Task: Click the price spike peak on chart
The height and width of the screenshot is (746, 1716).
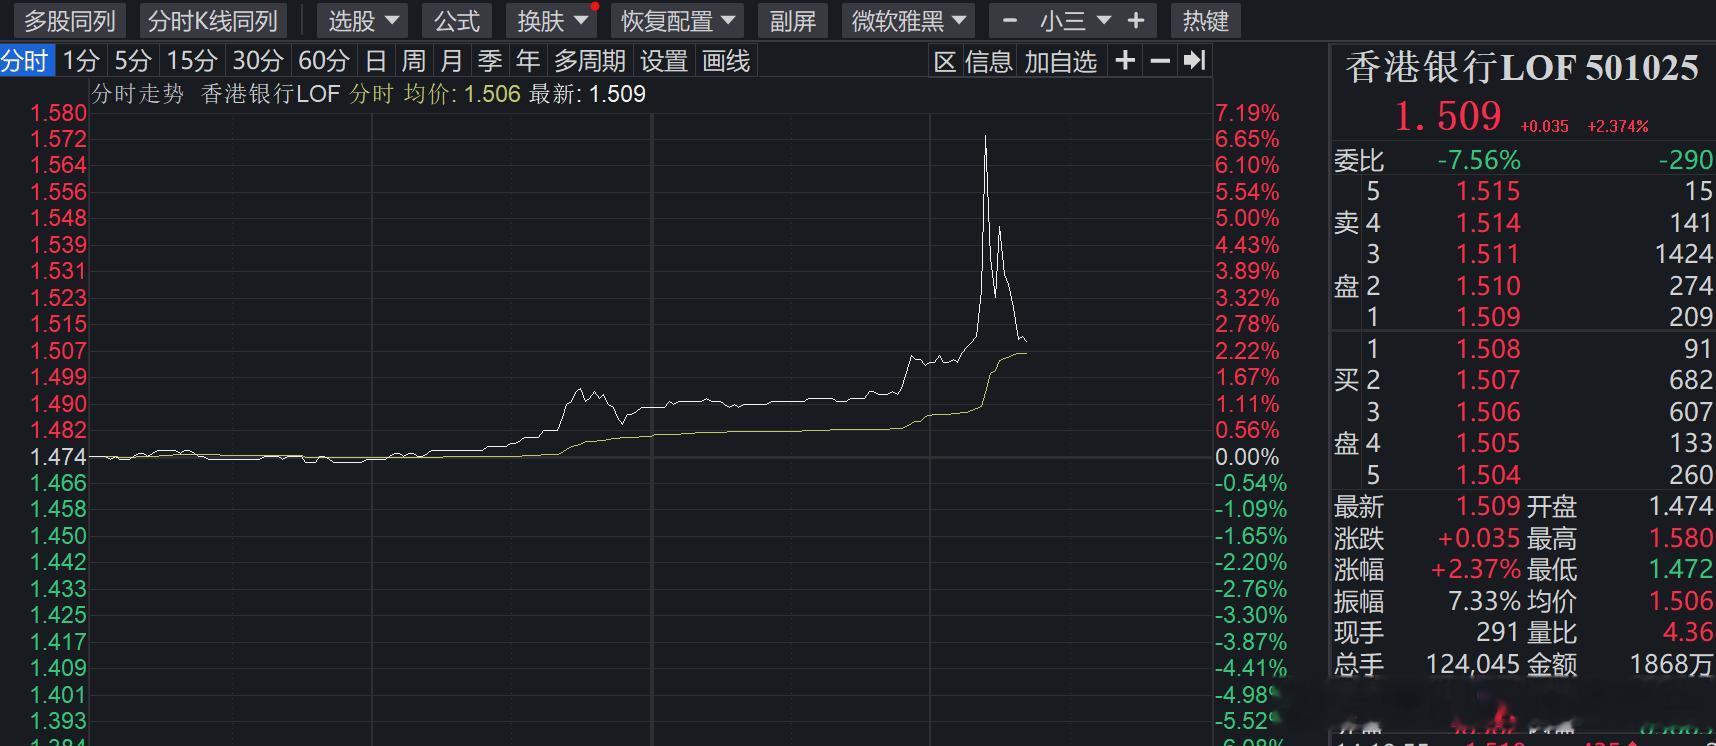Action: coord(985,138)
